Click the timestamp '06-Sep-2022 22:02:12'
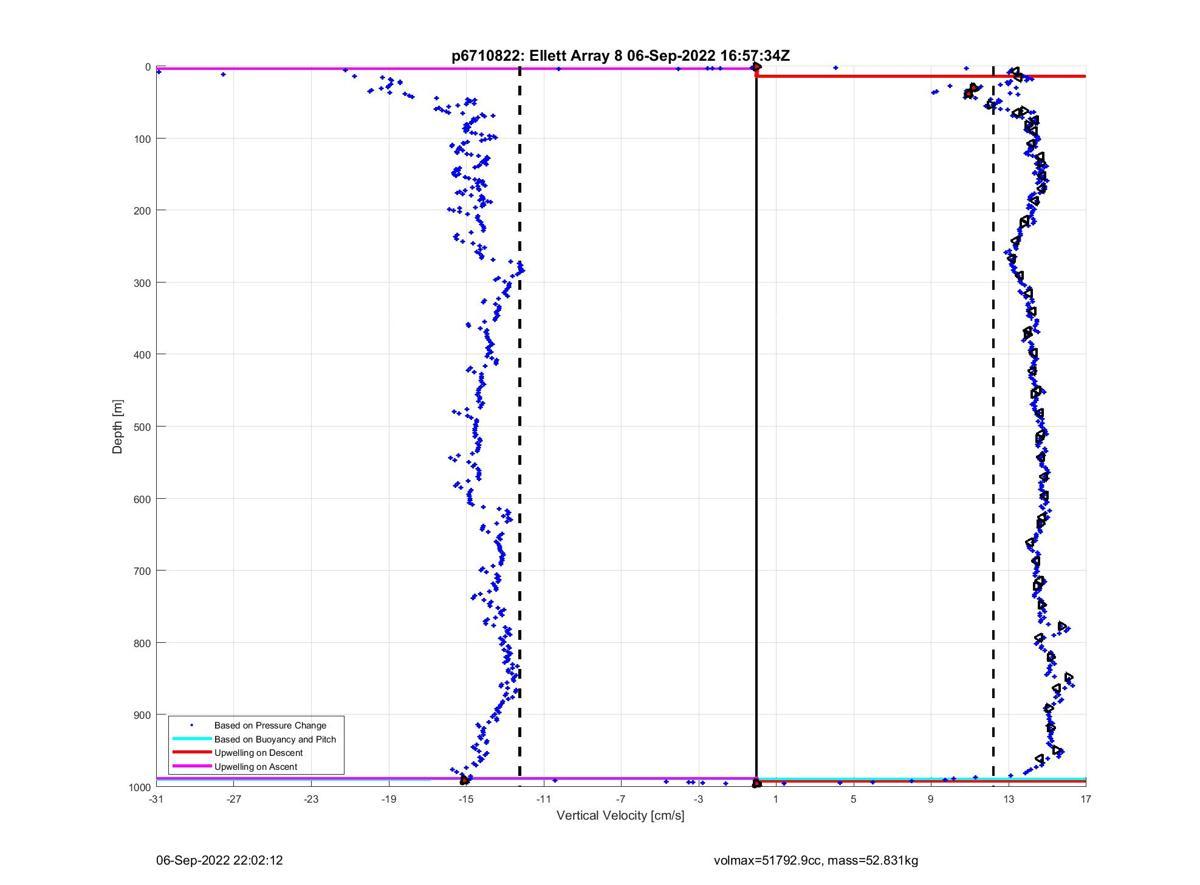 [x=219, y=860]
